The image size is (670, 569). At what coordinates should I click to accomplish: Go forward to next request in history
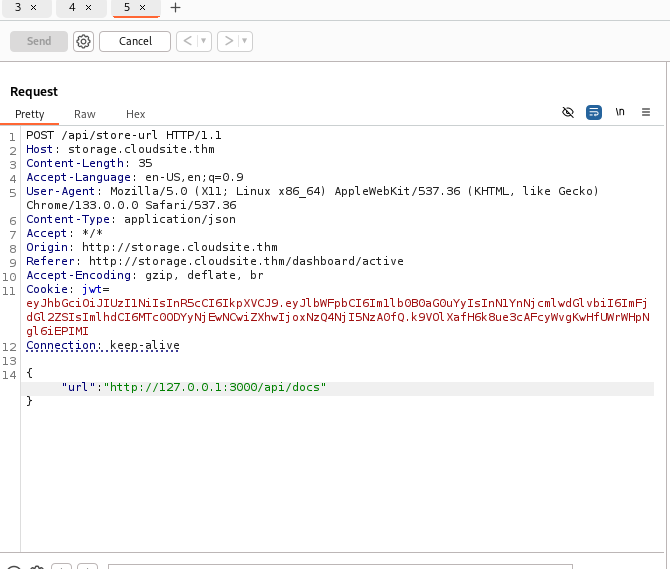(x=228, y=41)
